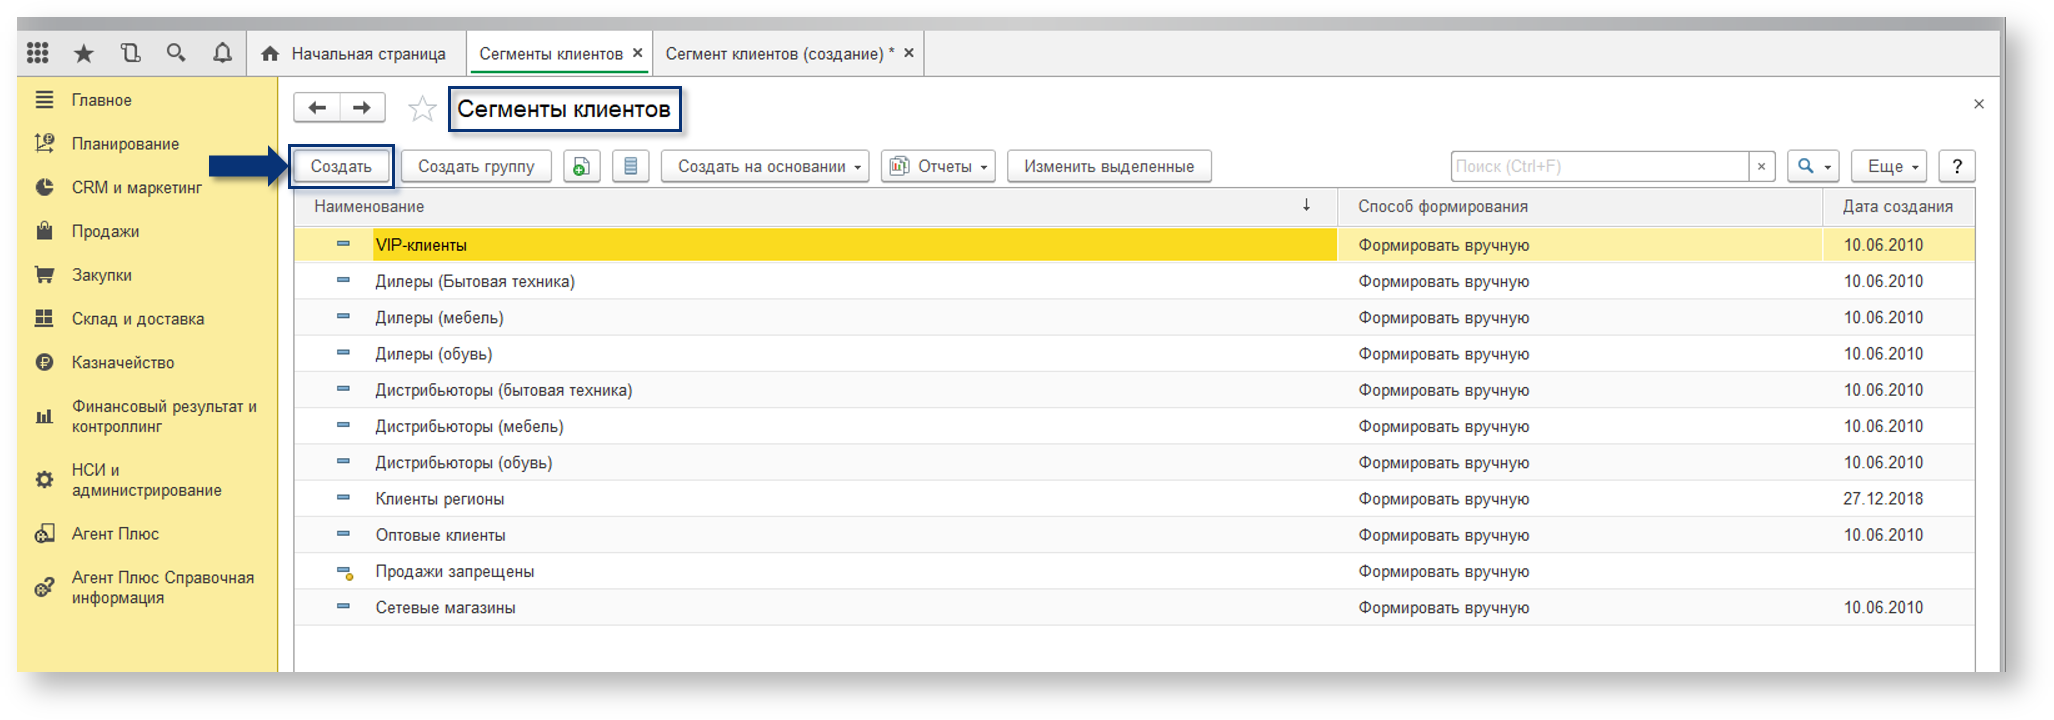Image resolution: width=2054 pixels, height=720 pixels.
Task: Open the Продажи menu section
Action: coord(105,231)
